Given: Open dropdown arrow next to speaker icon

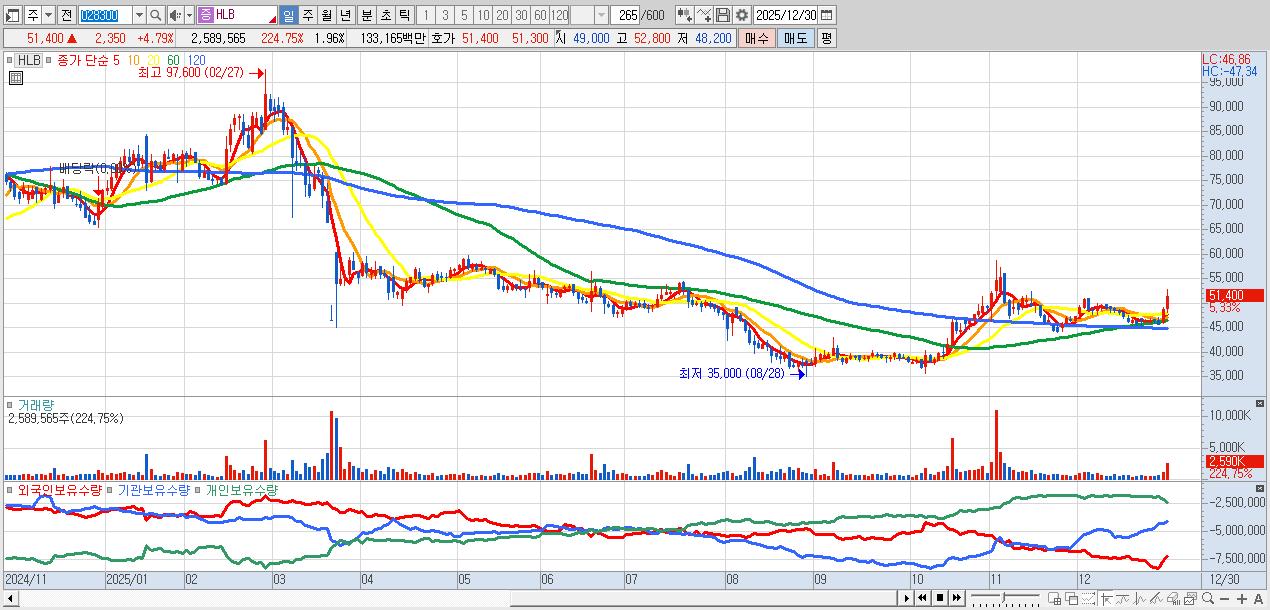Looking at the screenshot, I should 189,15.
